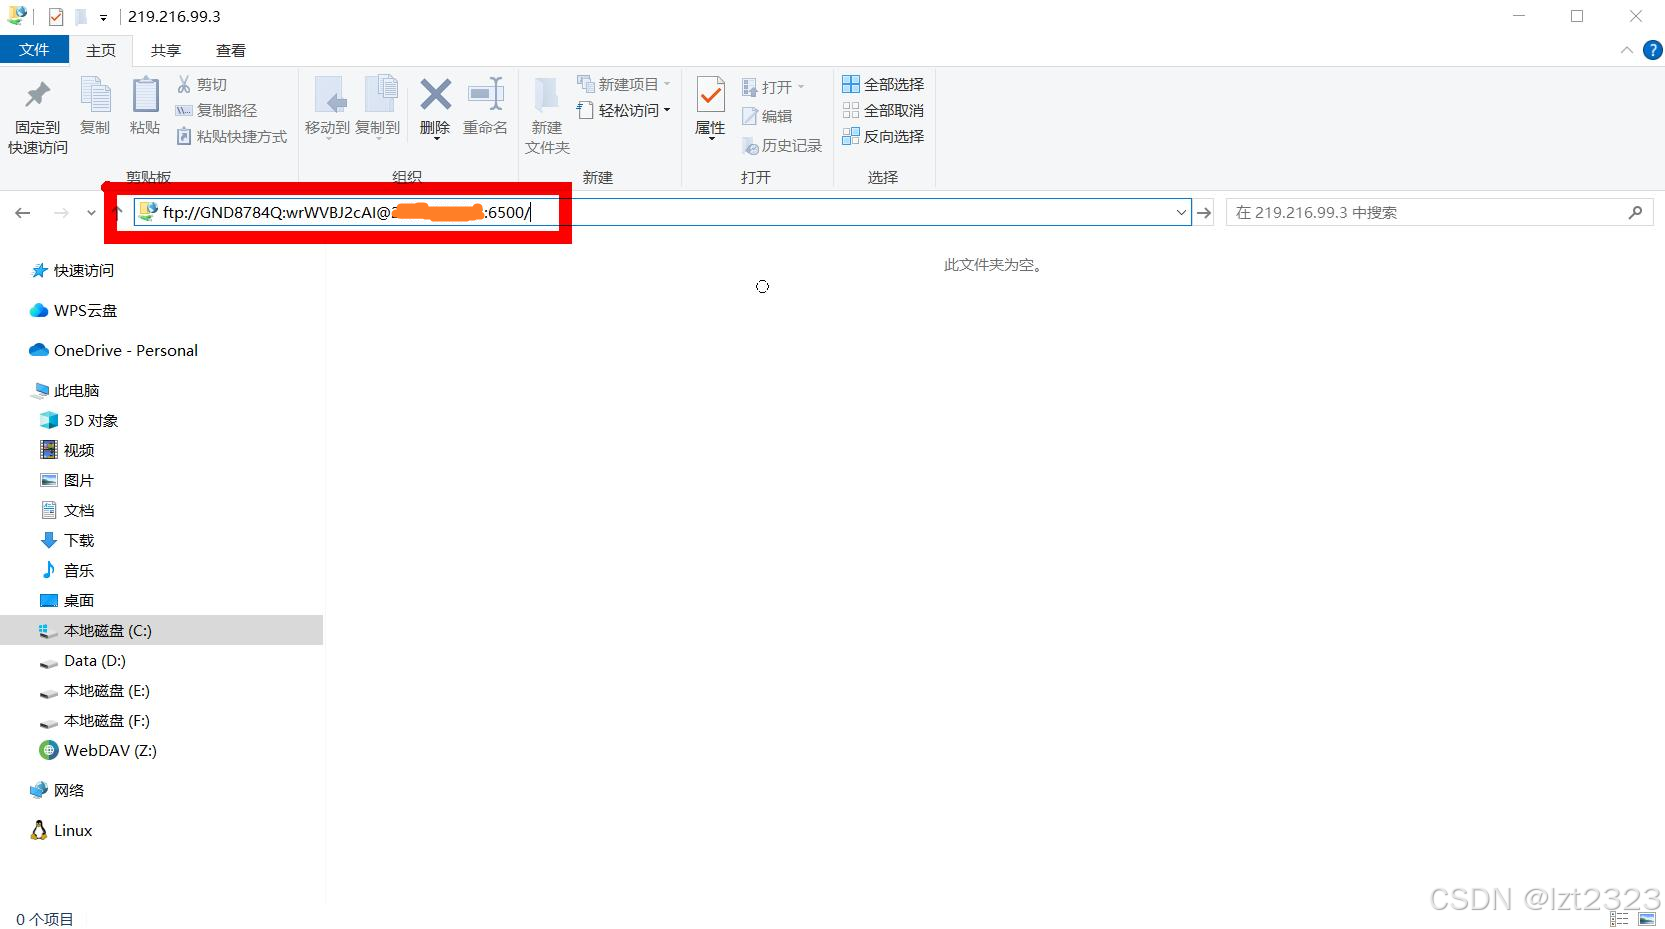
Task: Open recent locations dropdown arrow
Action: click(91, 212)
